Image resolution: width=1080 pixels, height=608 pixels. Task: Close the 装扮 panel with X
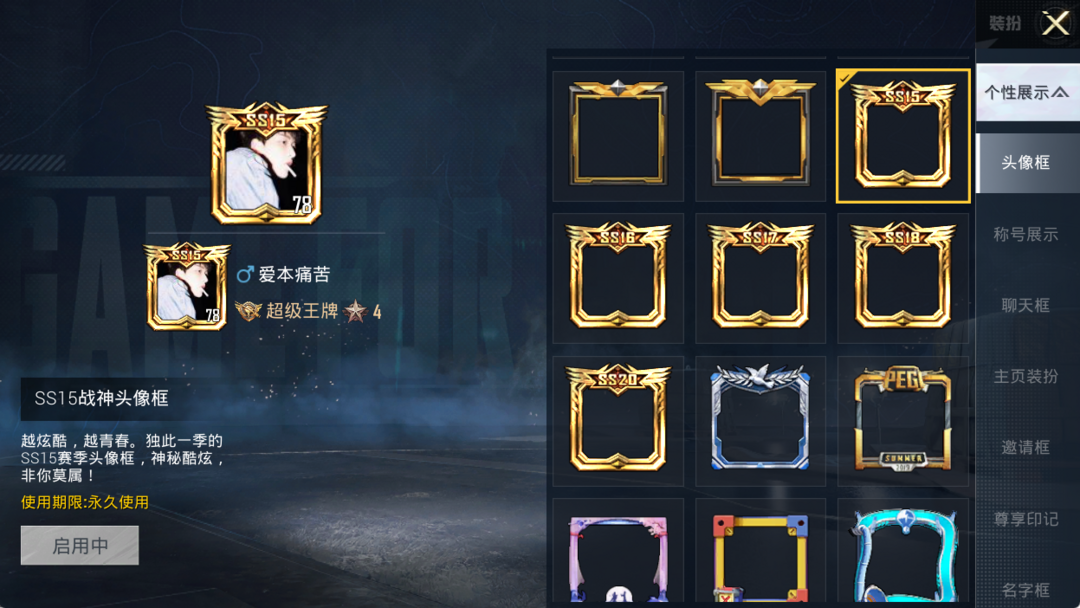coord(1055,23)
